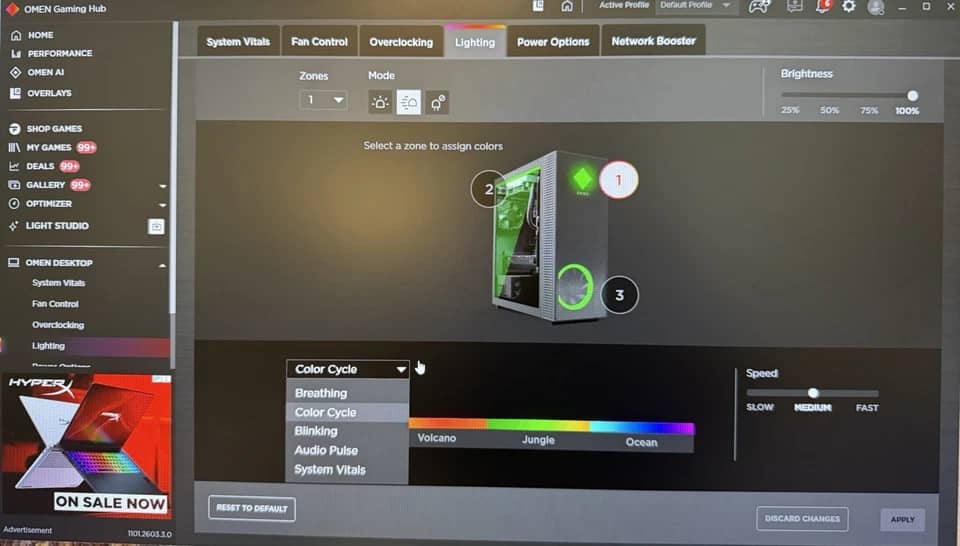Open the Active Profile dropdown
The image size is (960, 546).
696,6
